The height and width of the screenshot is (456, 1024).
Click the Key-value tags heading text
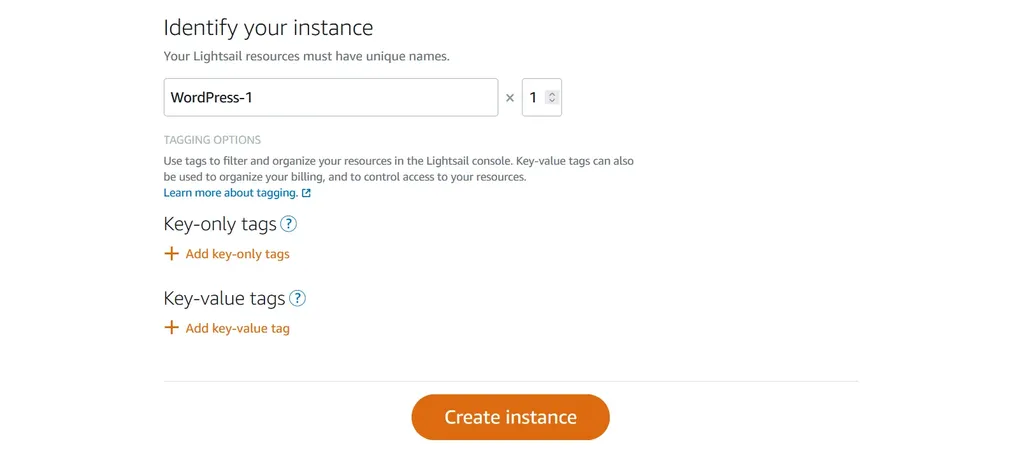coord(224,299)
